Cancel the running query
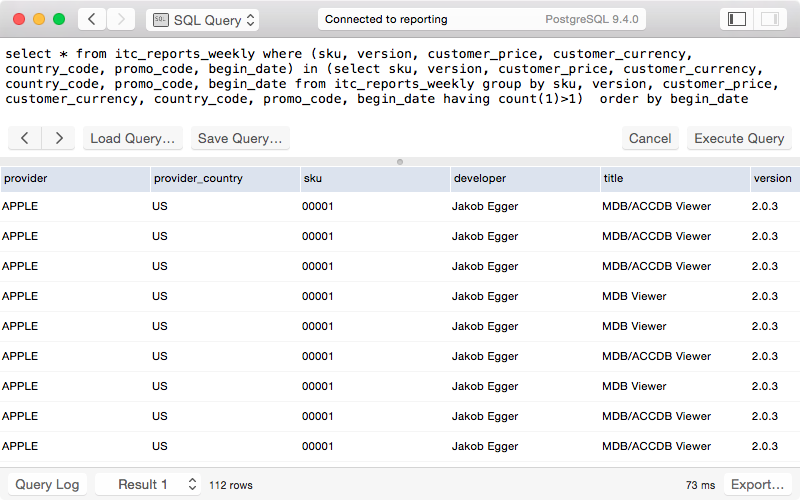This screenshot has width=800, height=500. (650, 138)
